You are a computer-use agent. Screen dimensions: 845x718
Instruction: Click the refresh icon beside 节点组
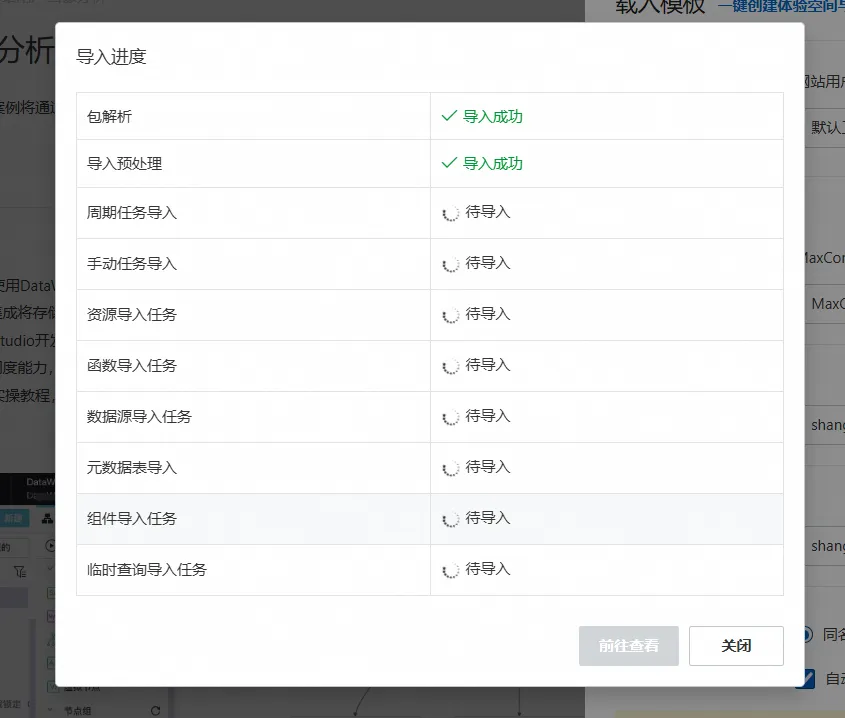[155, 710]
